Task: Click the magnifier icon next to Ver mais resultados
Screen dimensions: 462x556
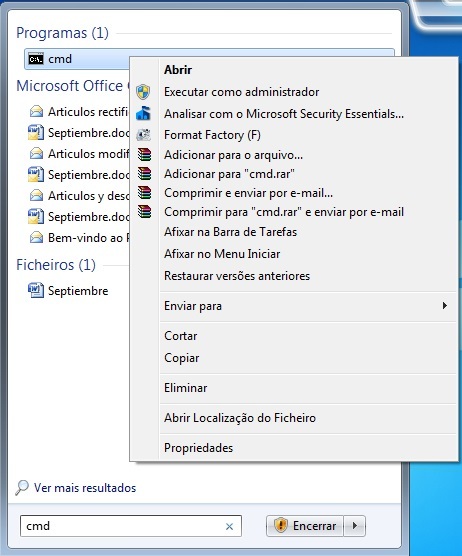Action: (x=22, y=488)
